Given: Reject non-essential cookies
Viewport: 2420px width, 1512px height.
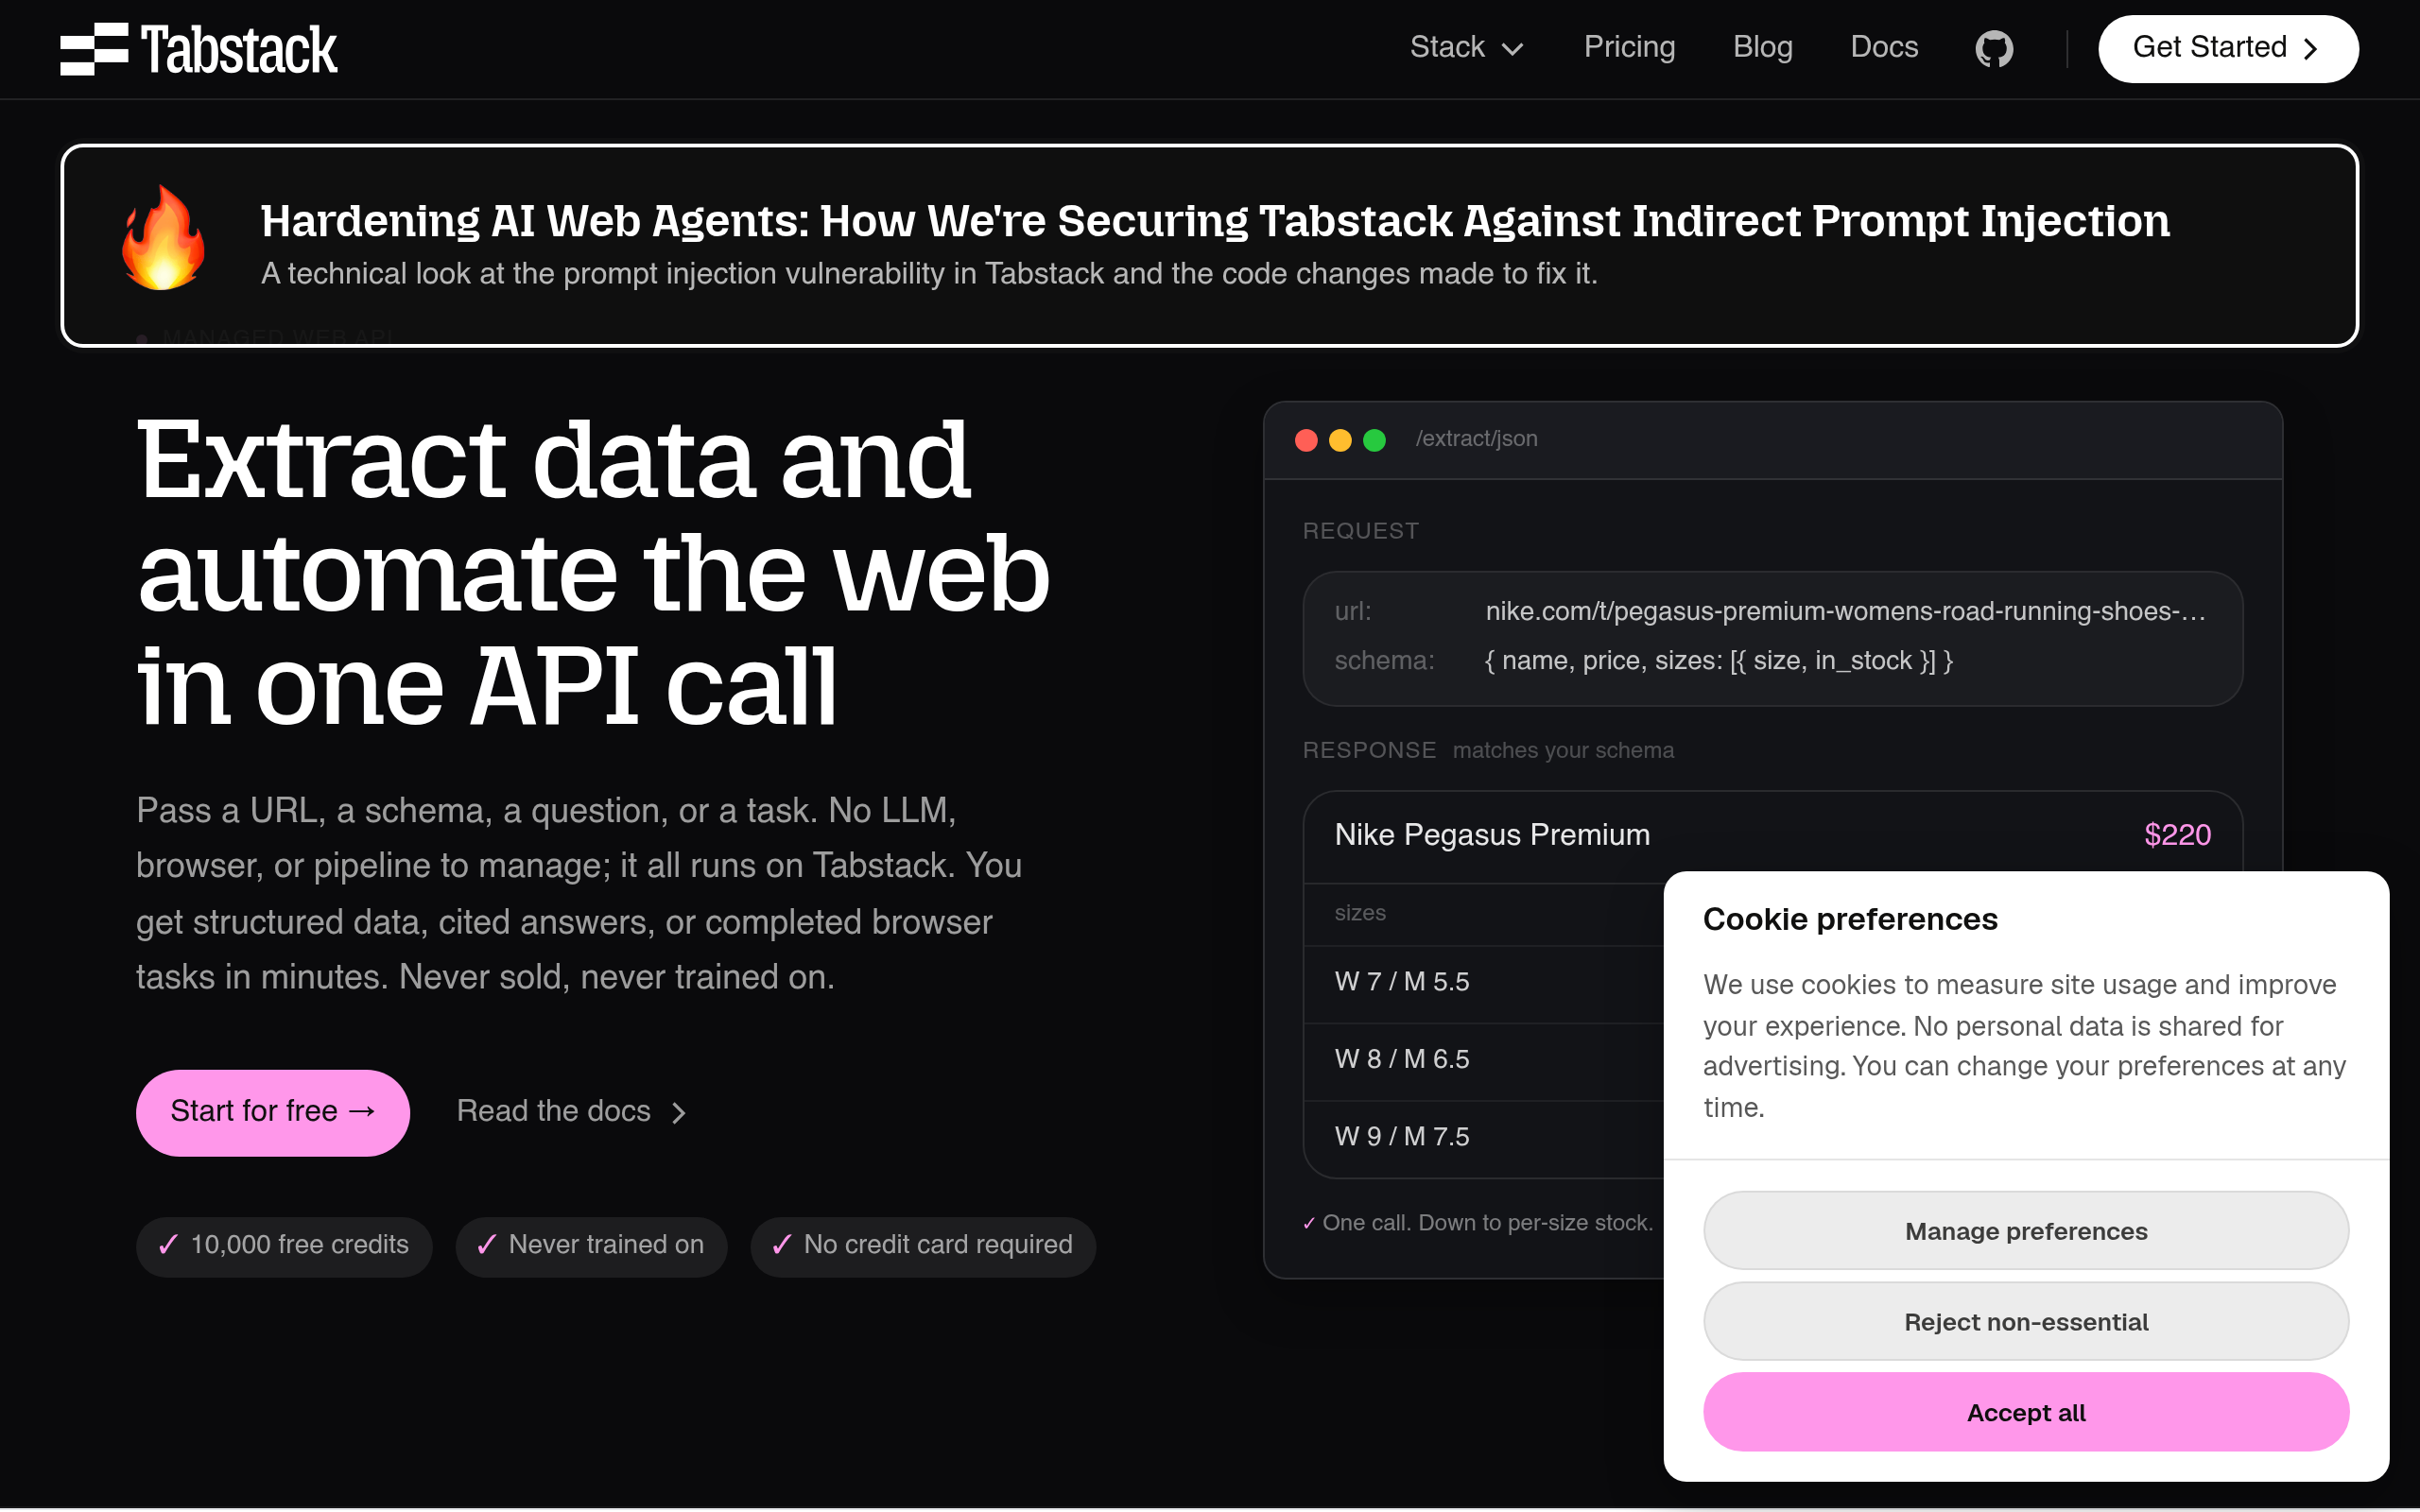Looking at the screenshot, I should 2026,1322.
